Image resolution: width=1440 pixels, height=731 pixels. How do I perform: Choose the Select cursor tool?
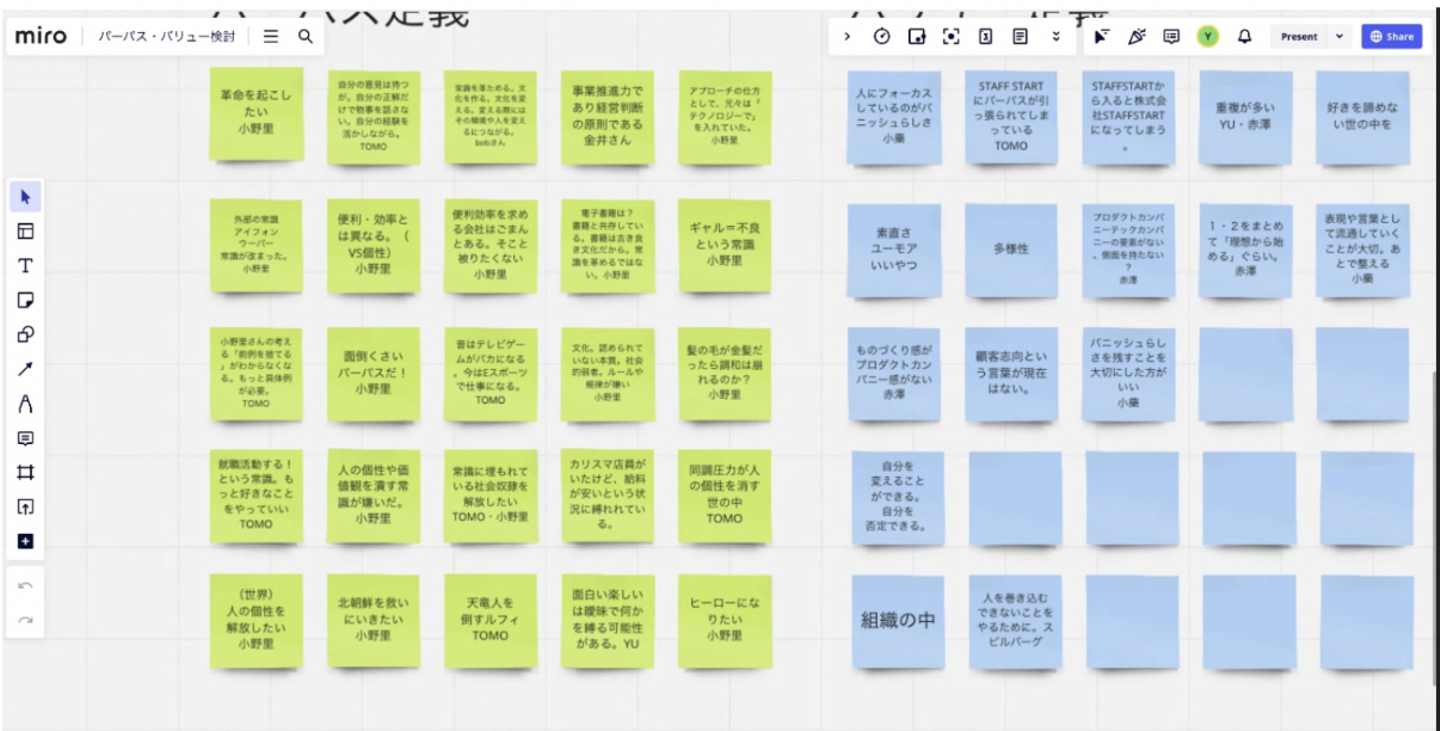pyautogui.click(x=25, y=197)
